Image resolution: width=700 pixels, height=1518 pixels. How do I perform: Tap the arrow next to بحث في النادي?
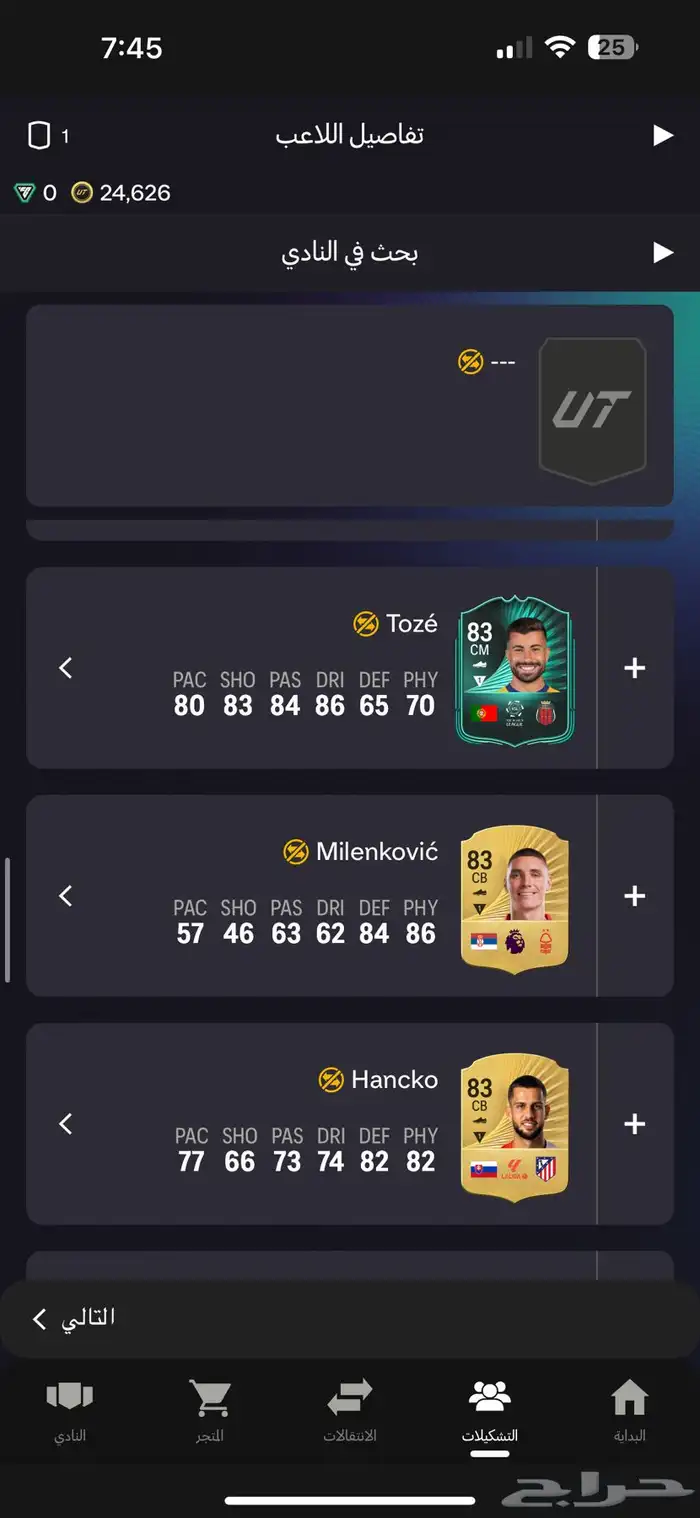point(663,252)
